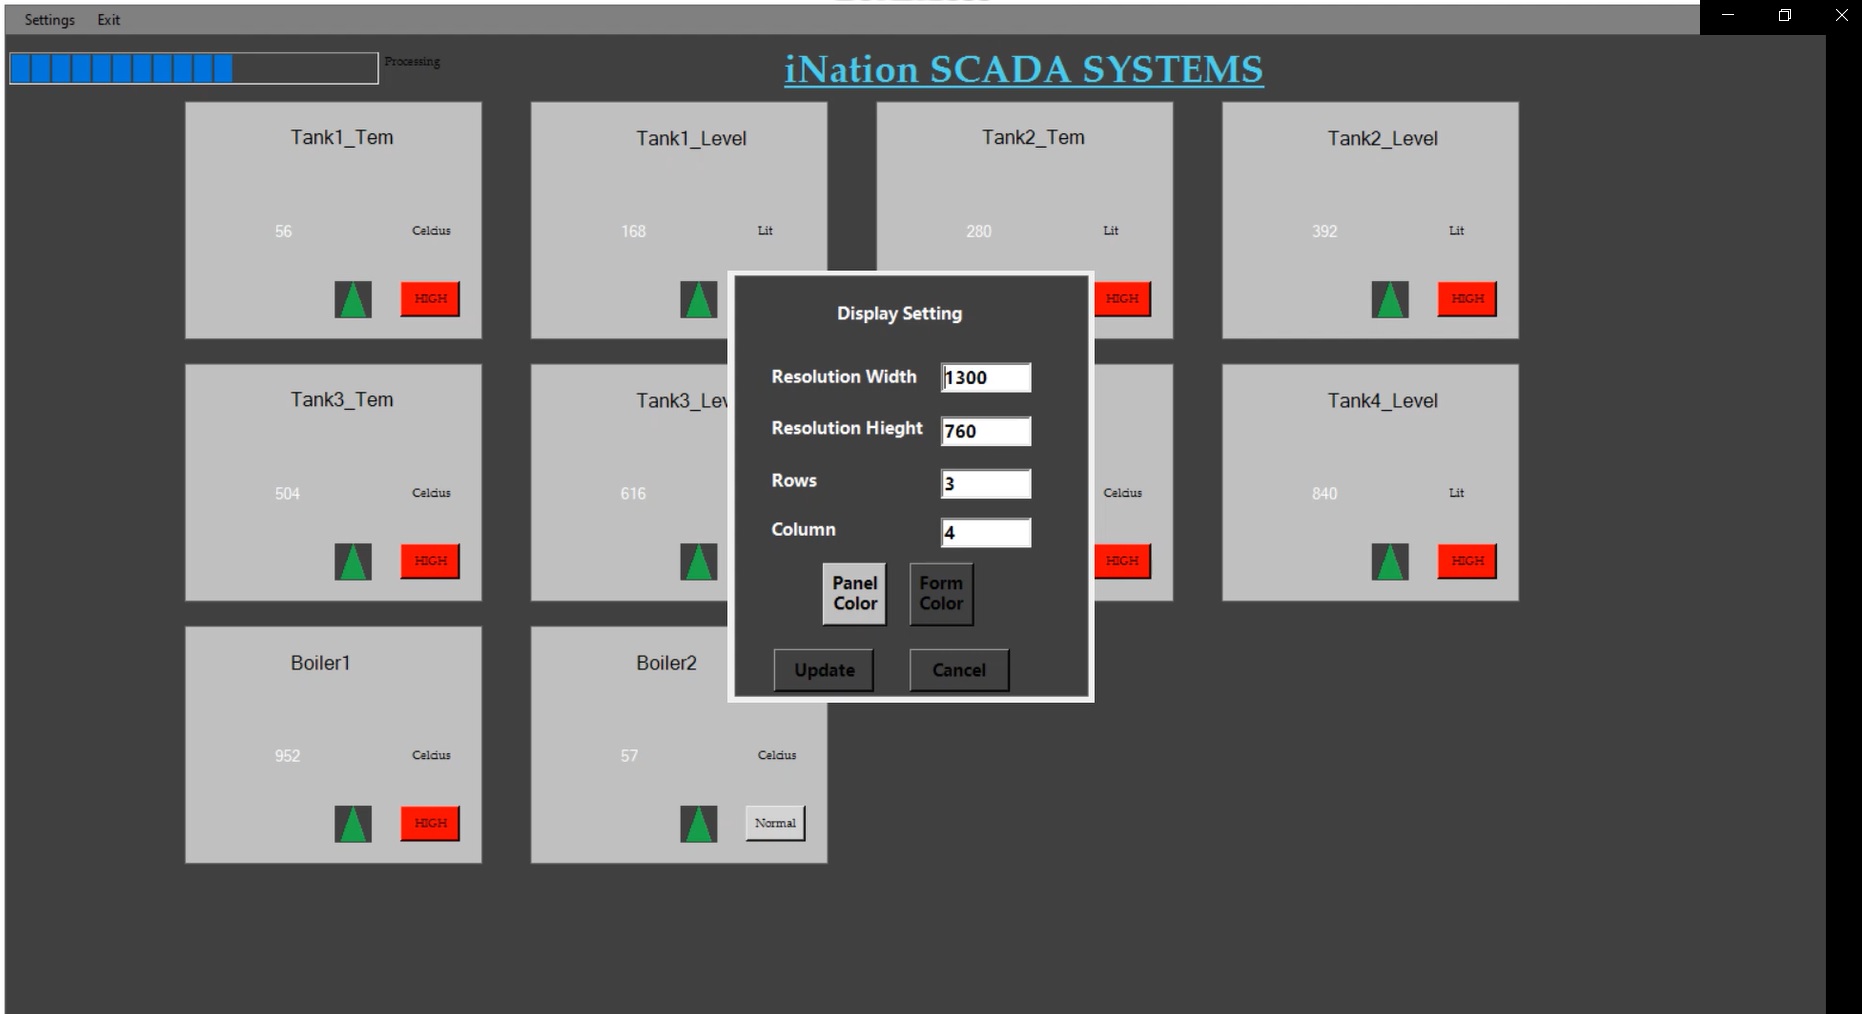Cancel the Display Setting dialog
This screenshot has height=1014, width=1862.
[x=958, y=670]
